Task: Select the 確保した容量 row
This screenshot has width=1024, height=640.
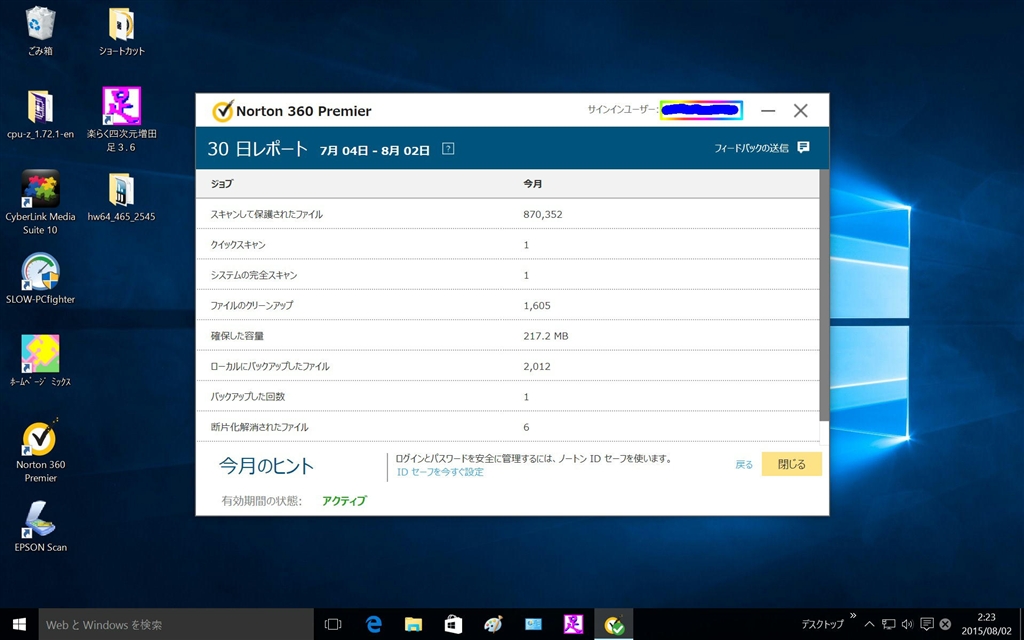Action: pos(507,336)
